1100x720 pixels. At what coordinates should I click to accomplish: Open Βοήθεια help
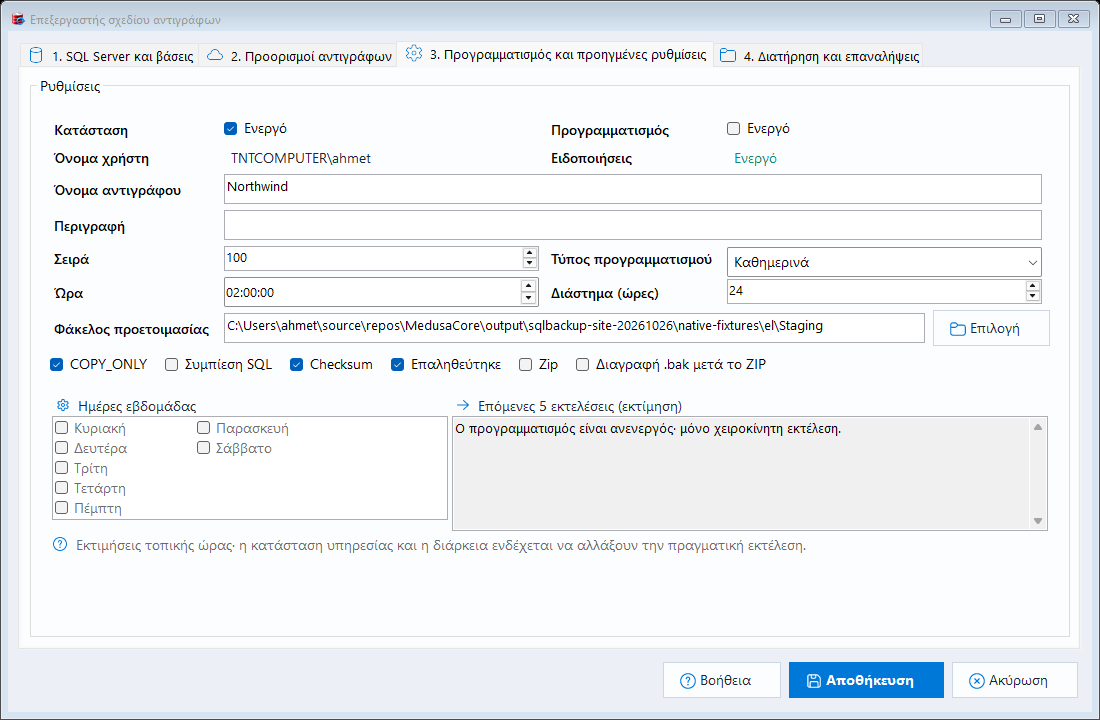(x=722, y=680)
